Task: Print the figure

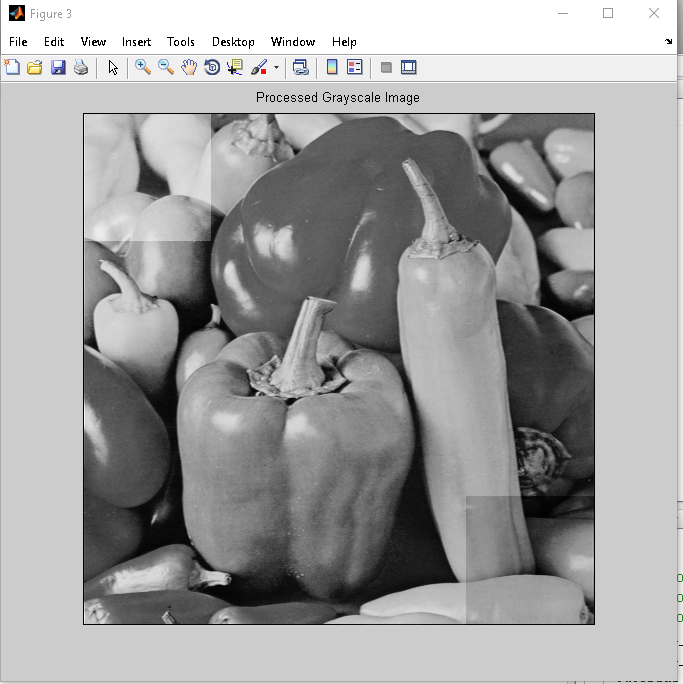Action: pos(81,68)
